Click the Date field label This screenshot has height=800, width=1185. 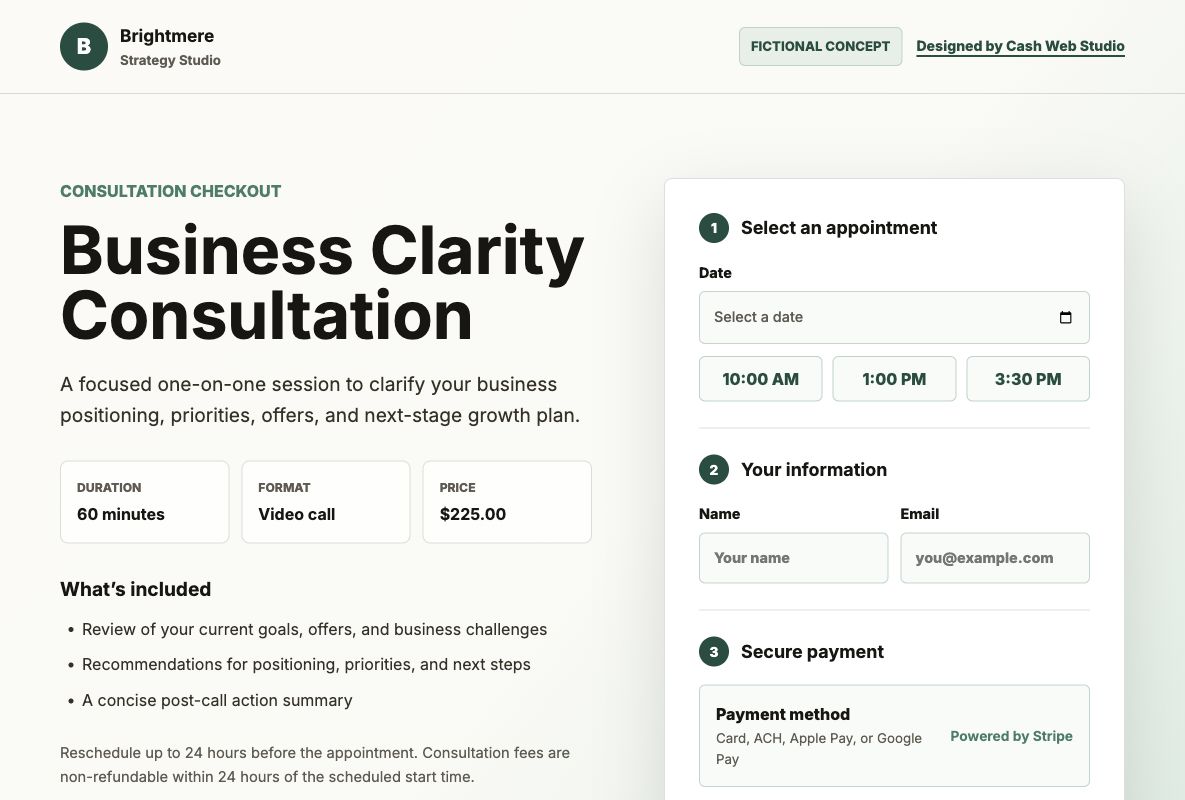coord(715,273)
